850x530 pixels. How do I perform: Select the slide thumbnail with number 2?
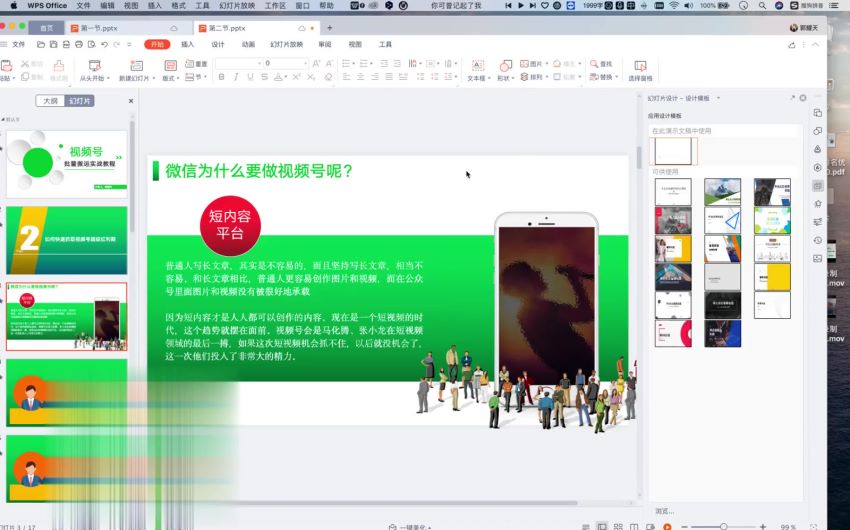67,240
